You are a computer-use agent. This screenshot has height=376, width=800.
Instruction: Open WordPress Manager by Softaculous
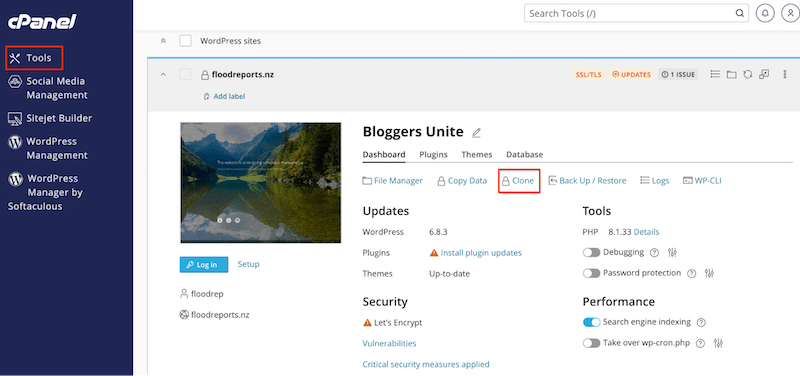click(46, 192)
